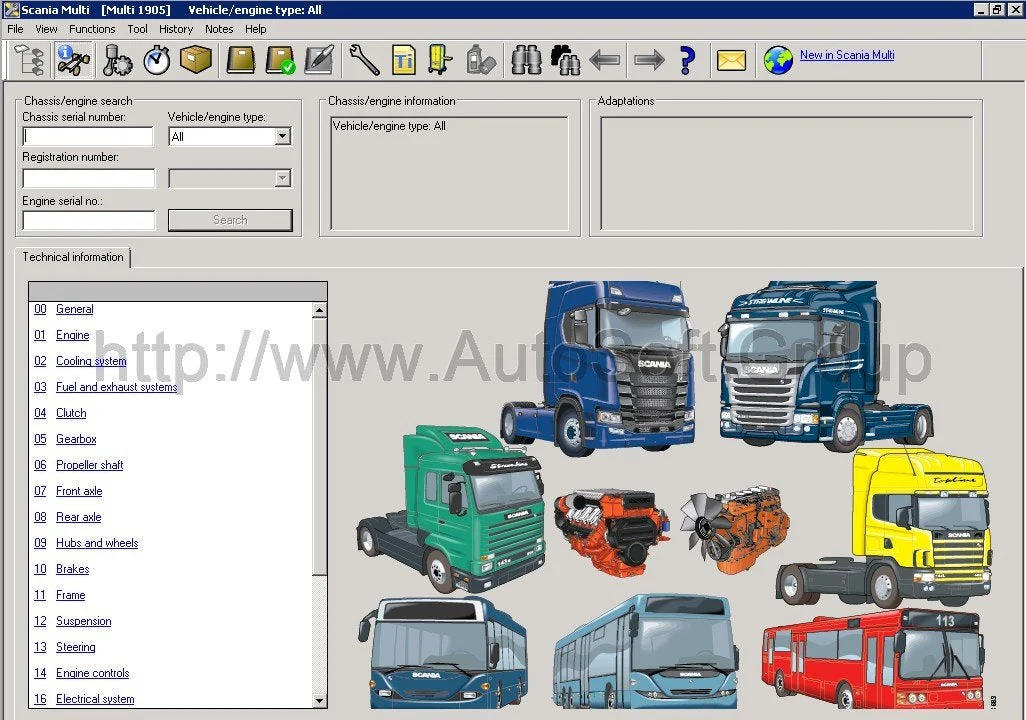
Task: Click the pencil notes icon
Action: coord(319,60)
